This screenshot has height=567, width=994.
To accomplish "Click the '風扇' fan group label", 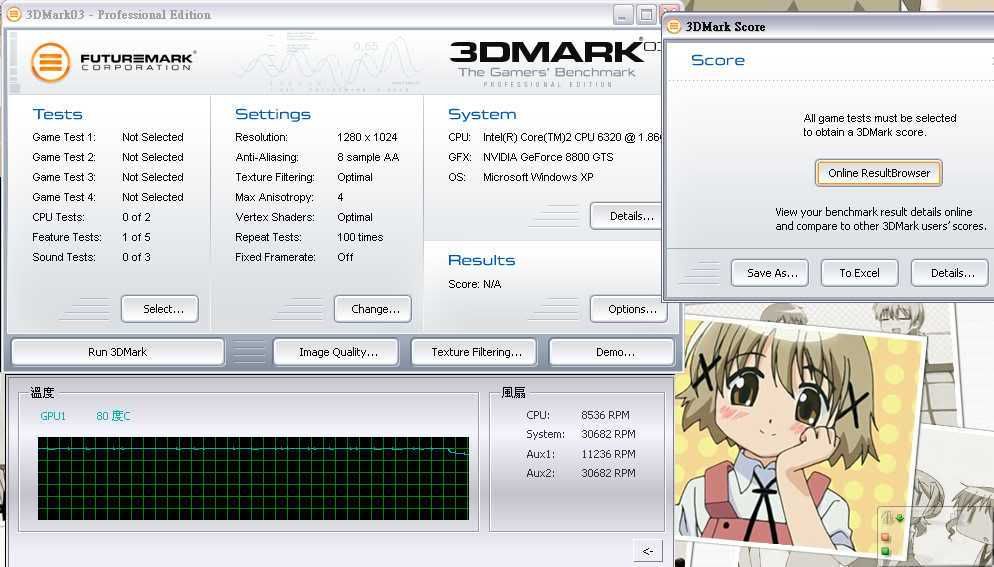I will tap(513, 393).
